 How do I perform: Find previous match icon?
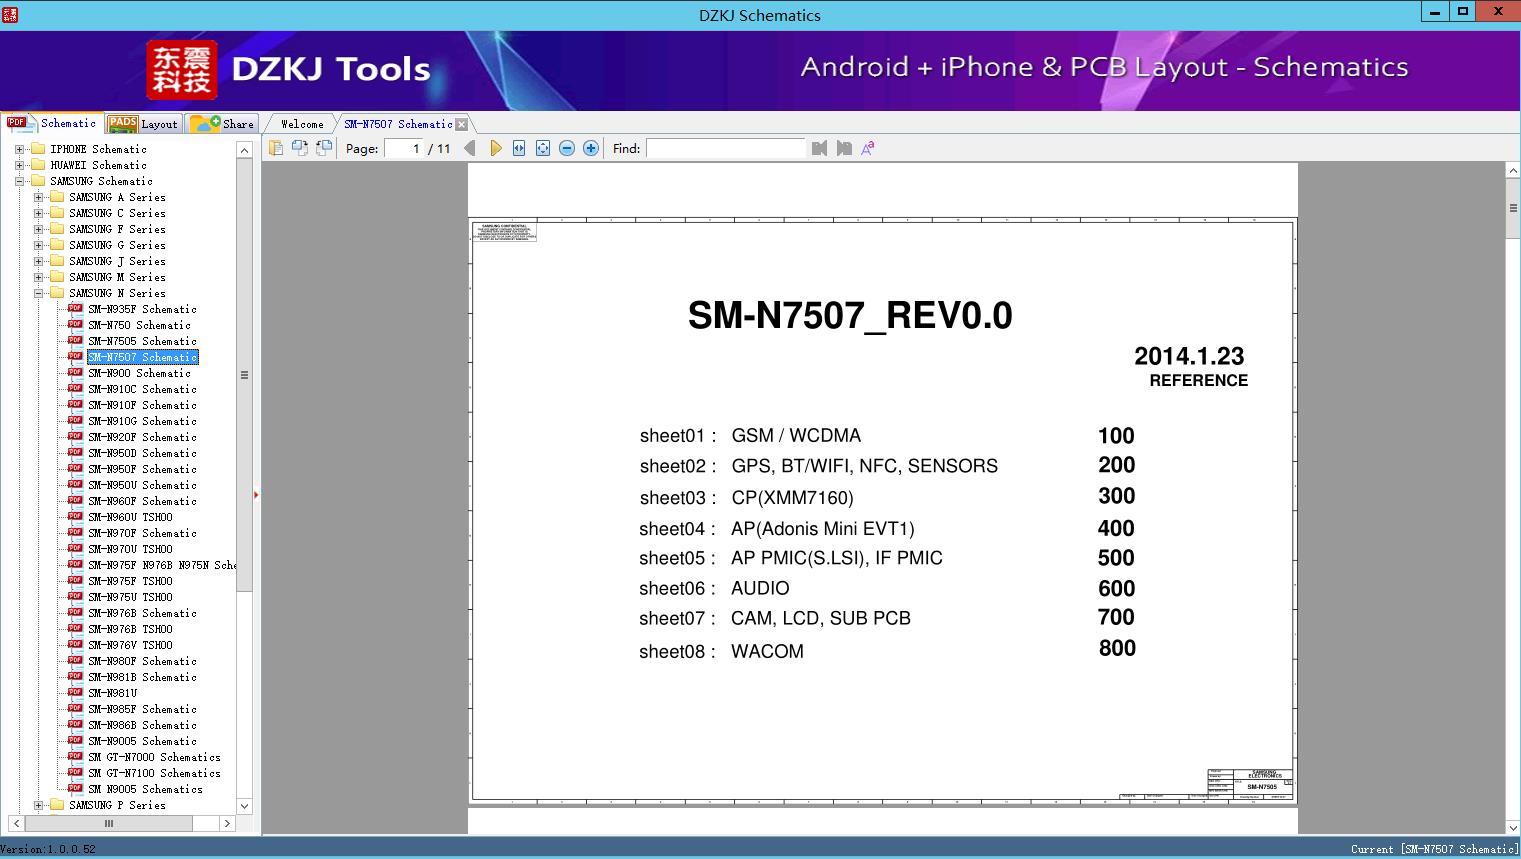pos(820,148)
